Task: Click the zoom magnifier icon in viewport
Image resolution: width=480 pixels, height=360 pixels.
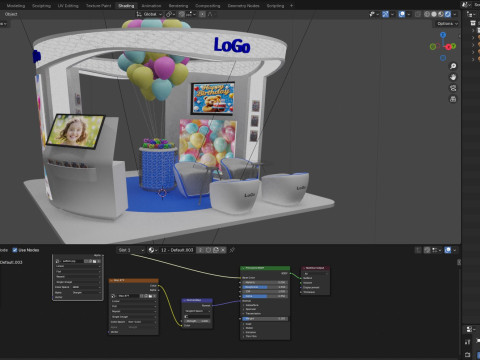Action: [453, 66]
